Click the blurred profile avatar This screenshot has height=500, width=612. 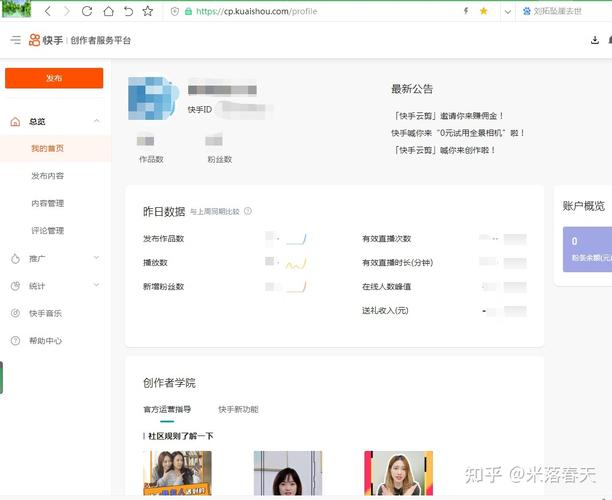coord(153,98)
